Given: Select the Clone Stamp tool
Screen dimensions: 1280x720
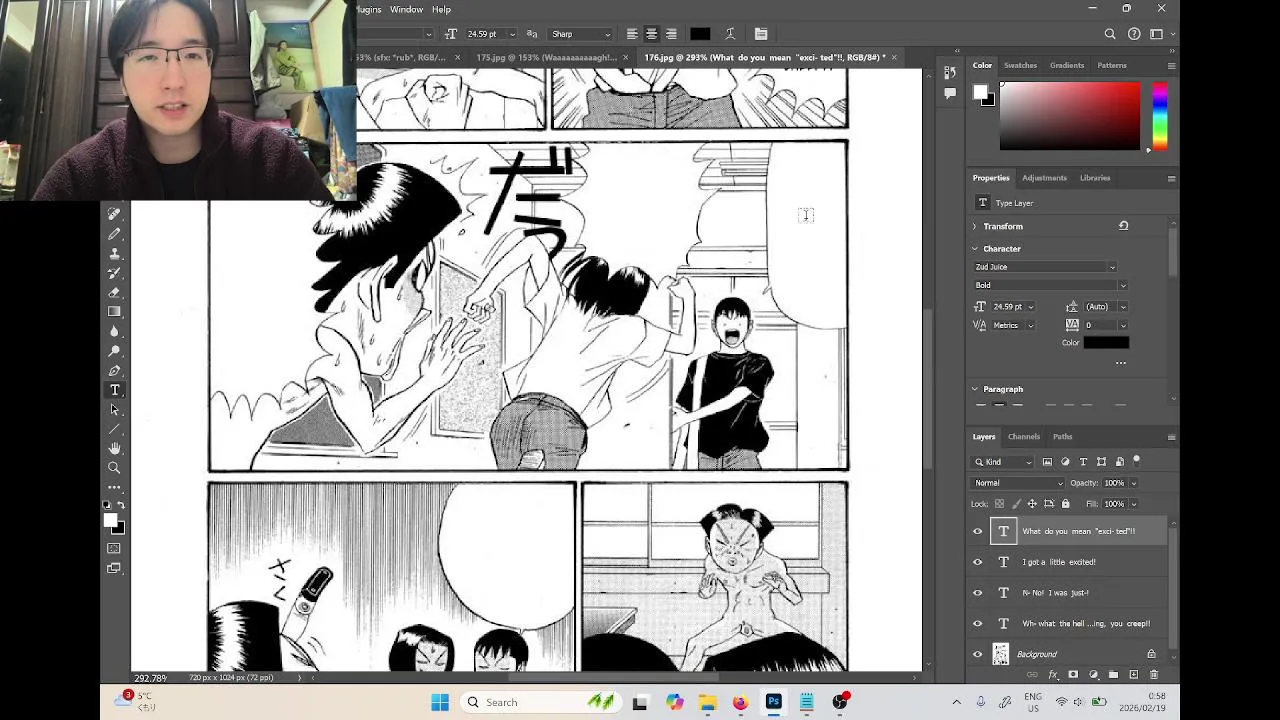Looking at the screenshot, I should click(x=114, y=253).
